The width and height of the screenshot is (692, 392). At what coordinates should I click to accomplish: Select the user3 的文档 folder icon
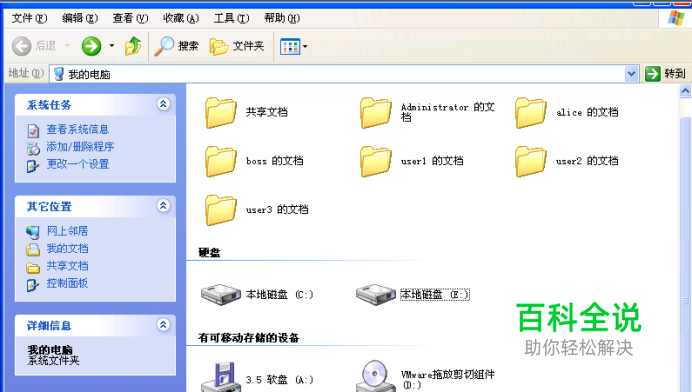click(221, 210)
